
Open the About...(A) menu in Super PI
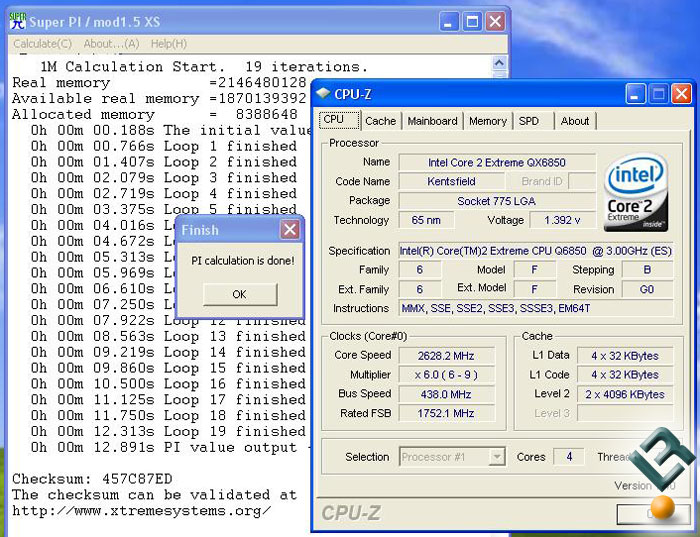tap(111, 44)
